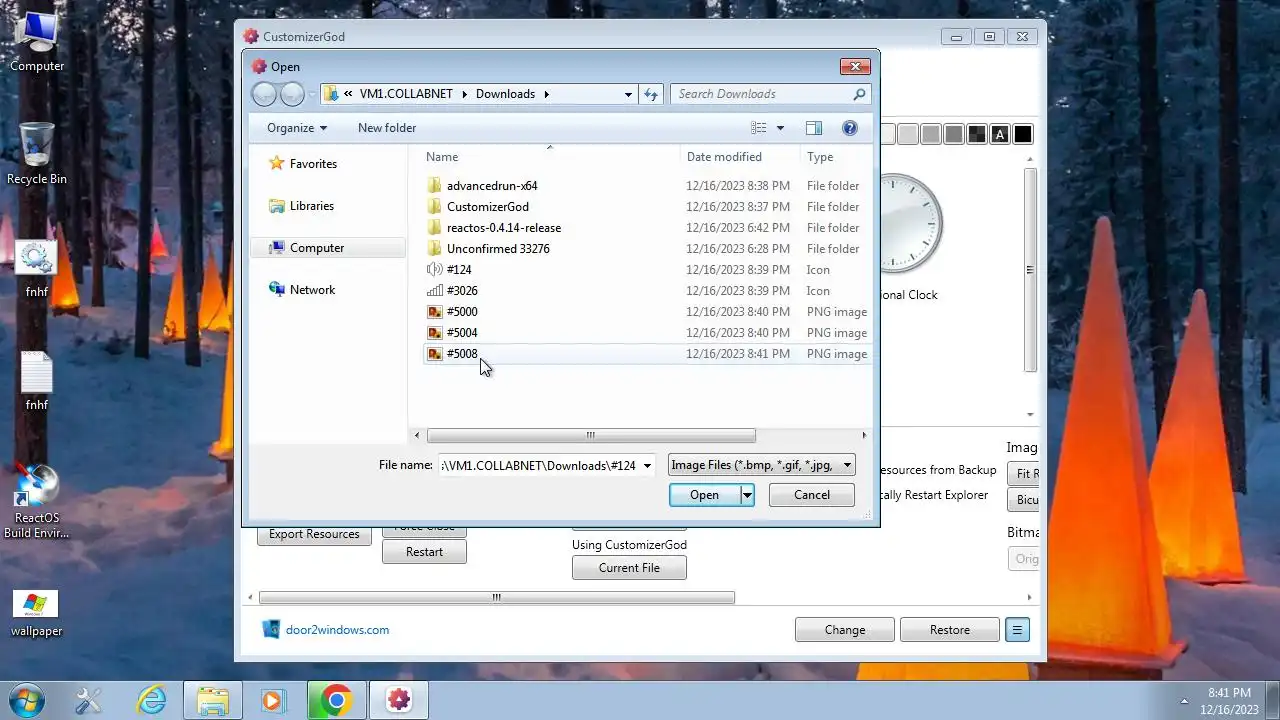The image size is (1280, 720).
Task: Click the wrench tools taskbar icon
Action: 89,700
